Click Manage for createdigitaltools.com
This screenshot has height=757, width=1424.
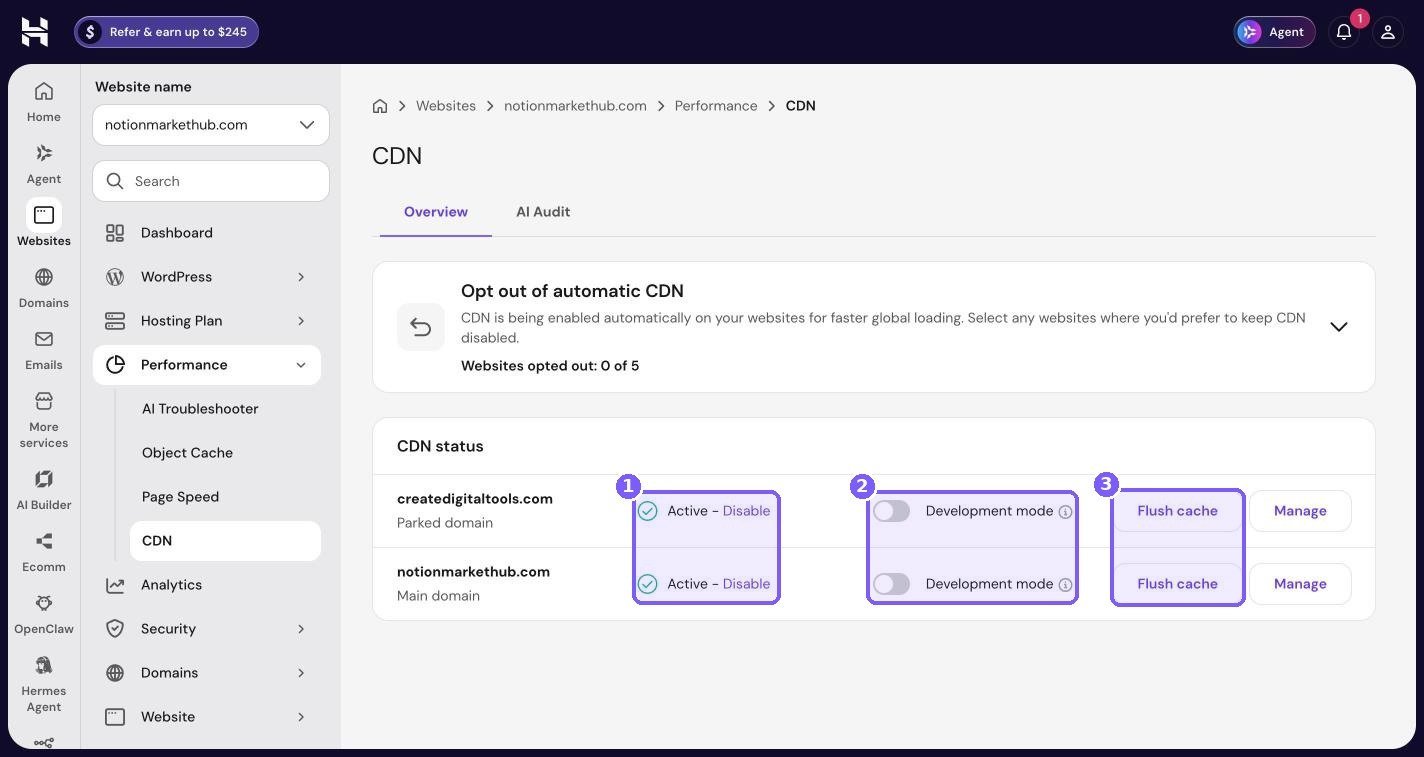(1300, 511)
